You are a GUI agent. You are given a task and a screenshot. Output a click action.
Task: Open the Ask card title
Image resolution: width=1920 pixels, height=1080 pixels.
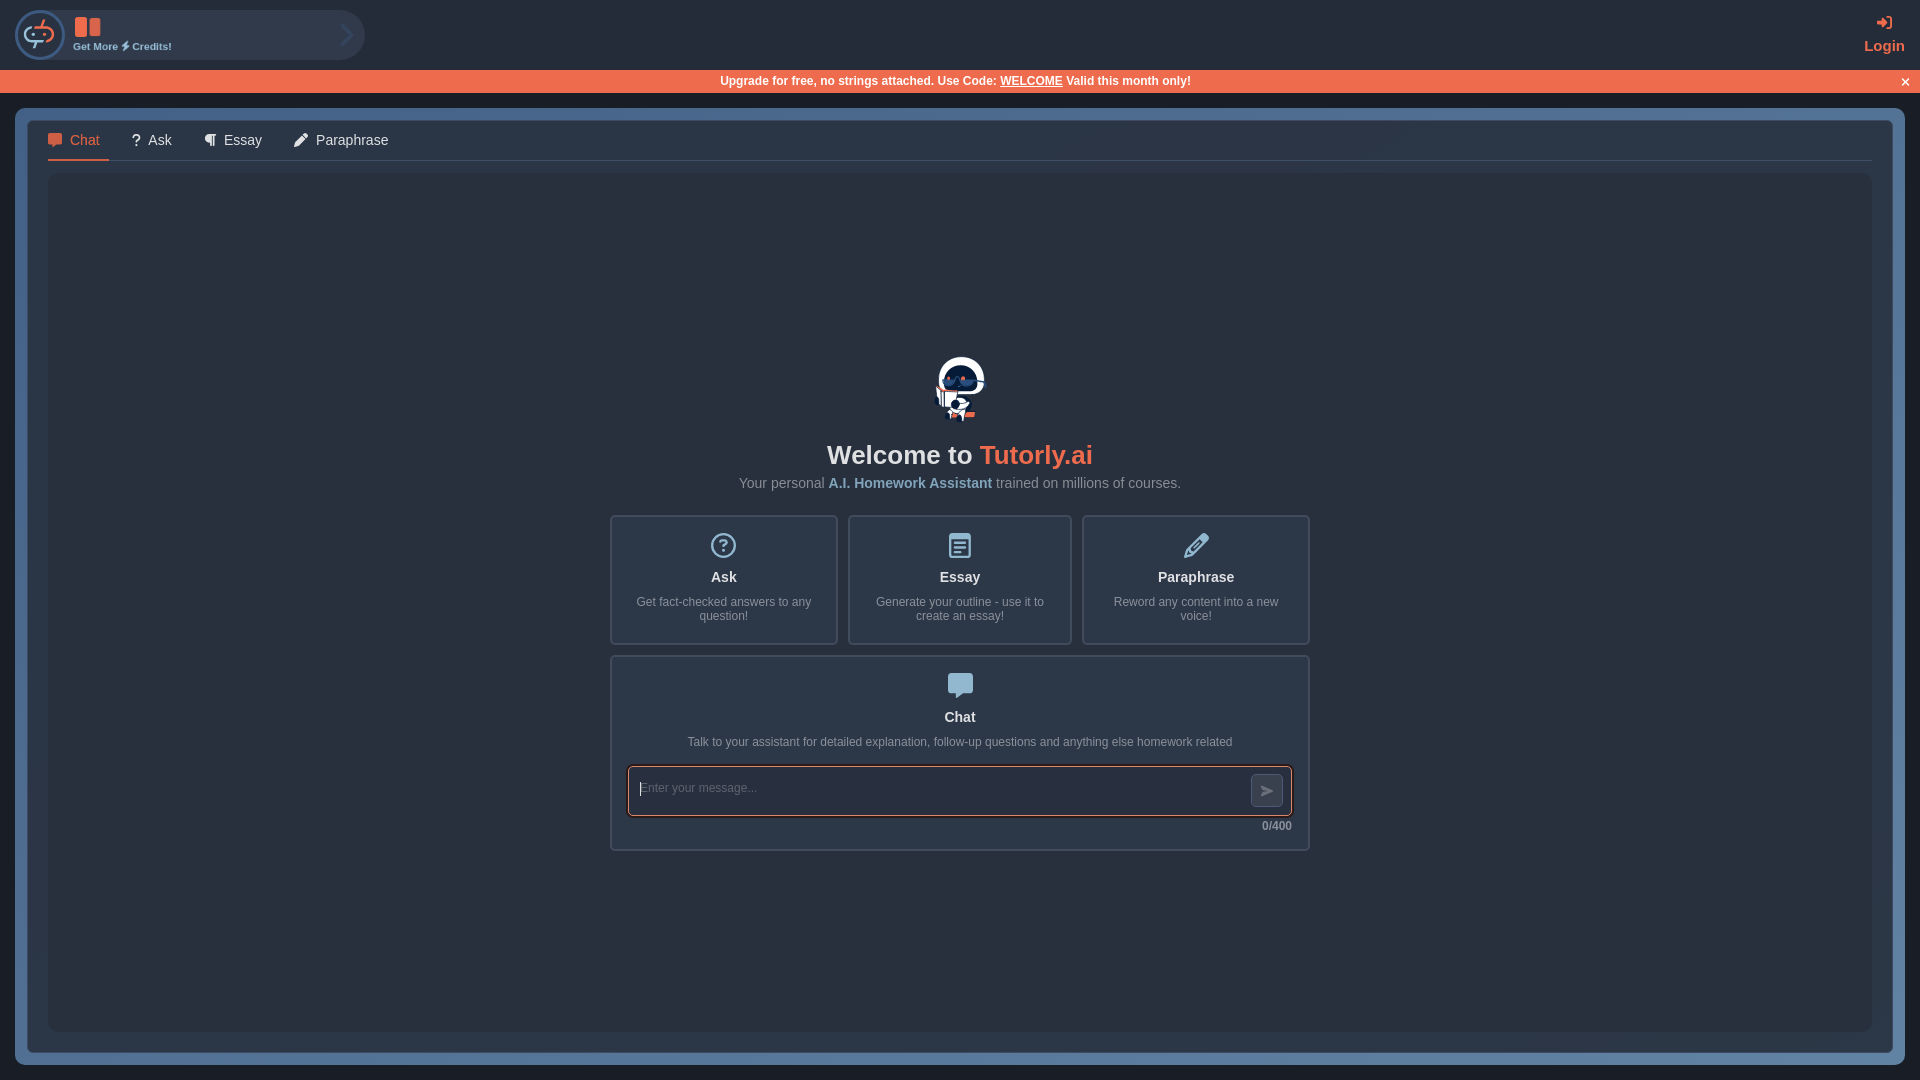coord(724,577)
